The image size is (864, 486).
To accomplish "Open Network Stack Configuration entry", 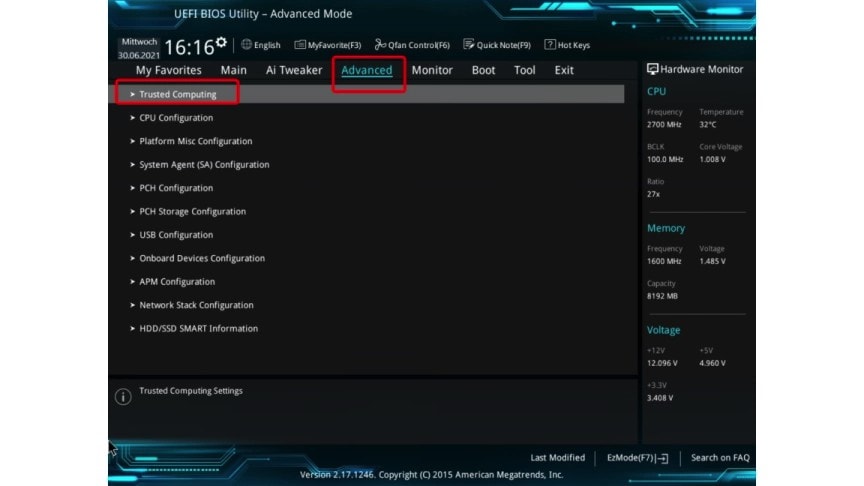I will [196, 305].
